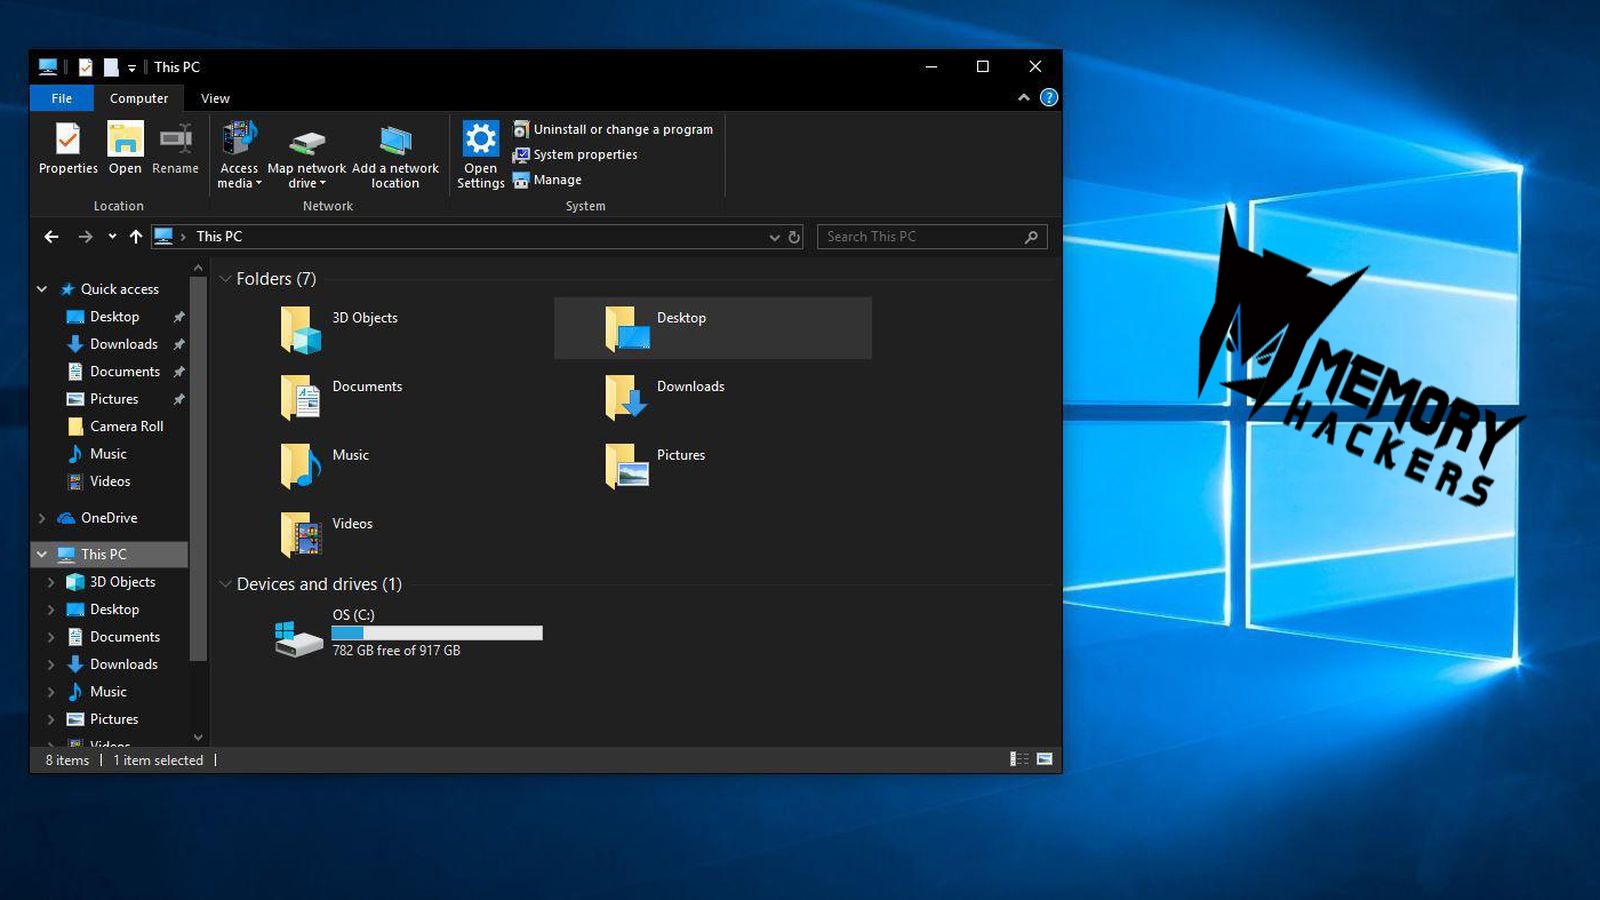
Task: Select Camera Roll in the sidebar
Action: 126,426
